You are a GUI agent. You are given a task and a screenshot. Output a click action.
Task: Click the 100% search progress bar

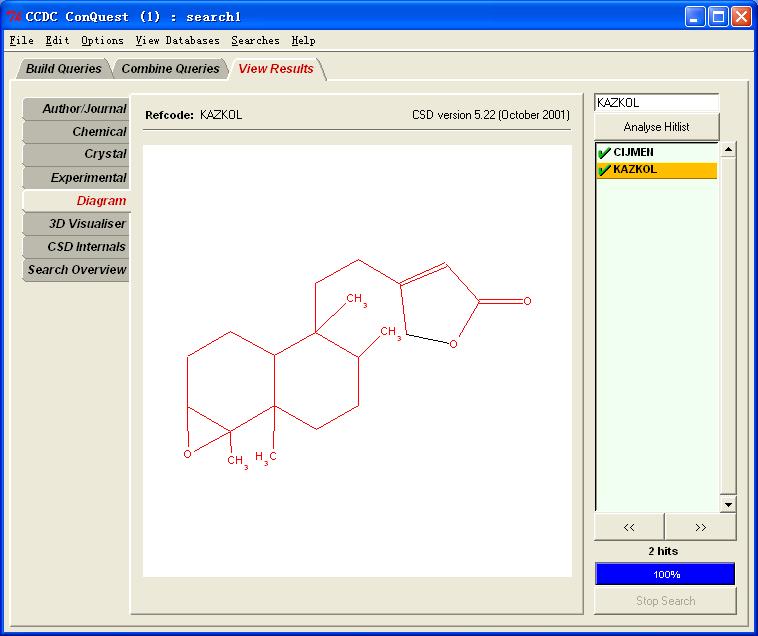click(665, 574)
